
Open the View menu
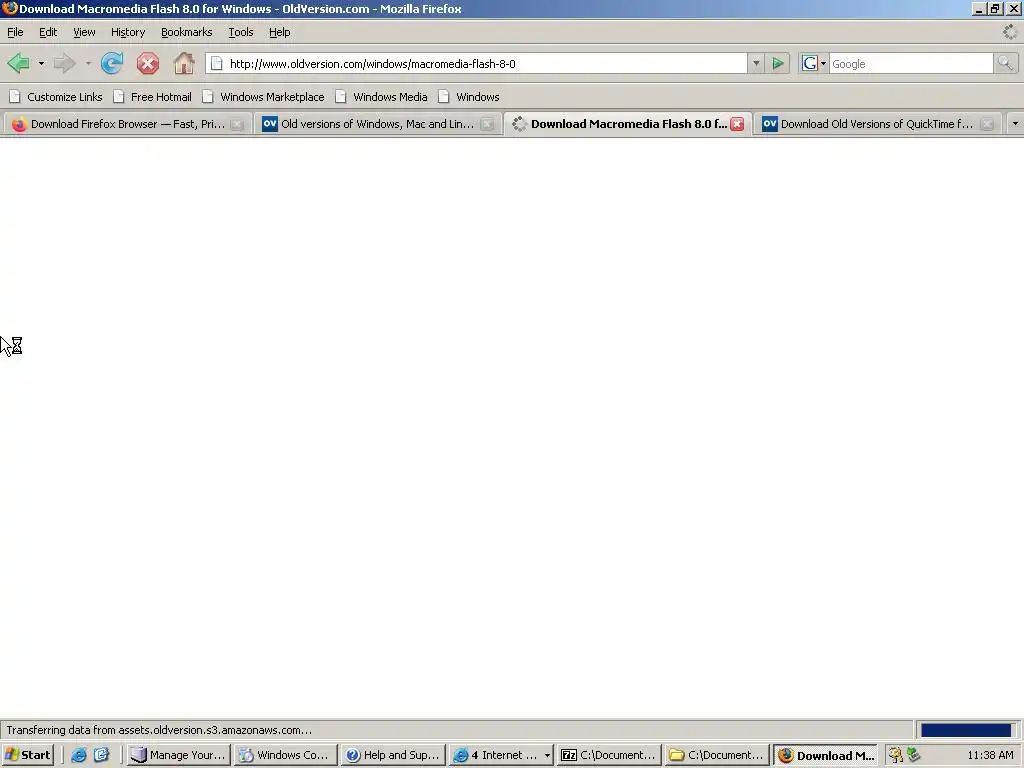(84, 32)
